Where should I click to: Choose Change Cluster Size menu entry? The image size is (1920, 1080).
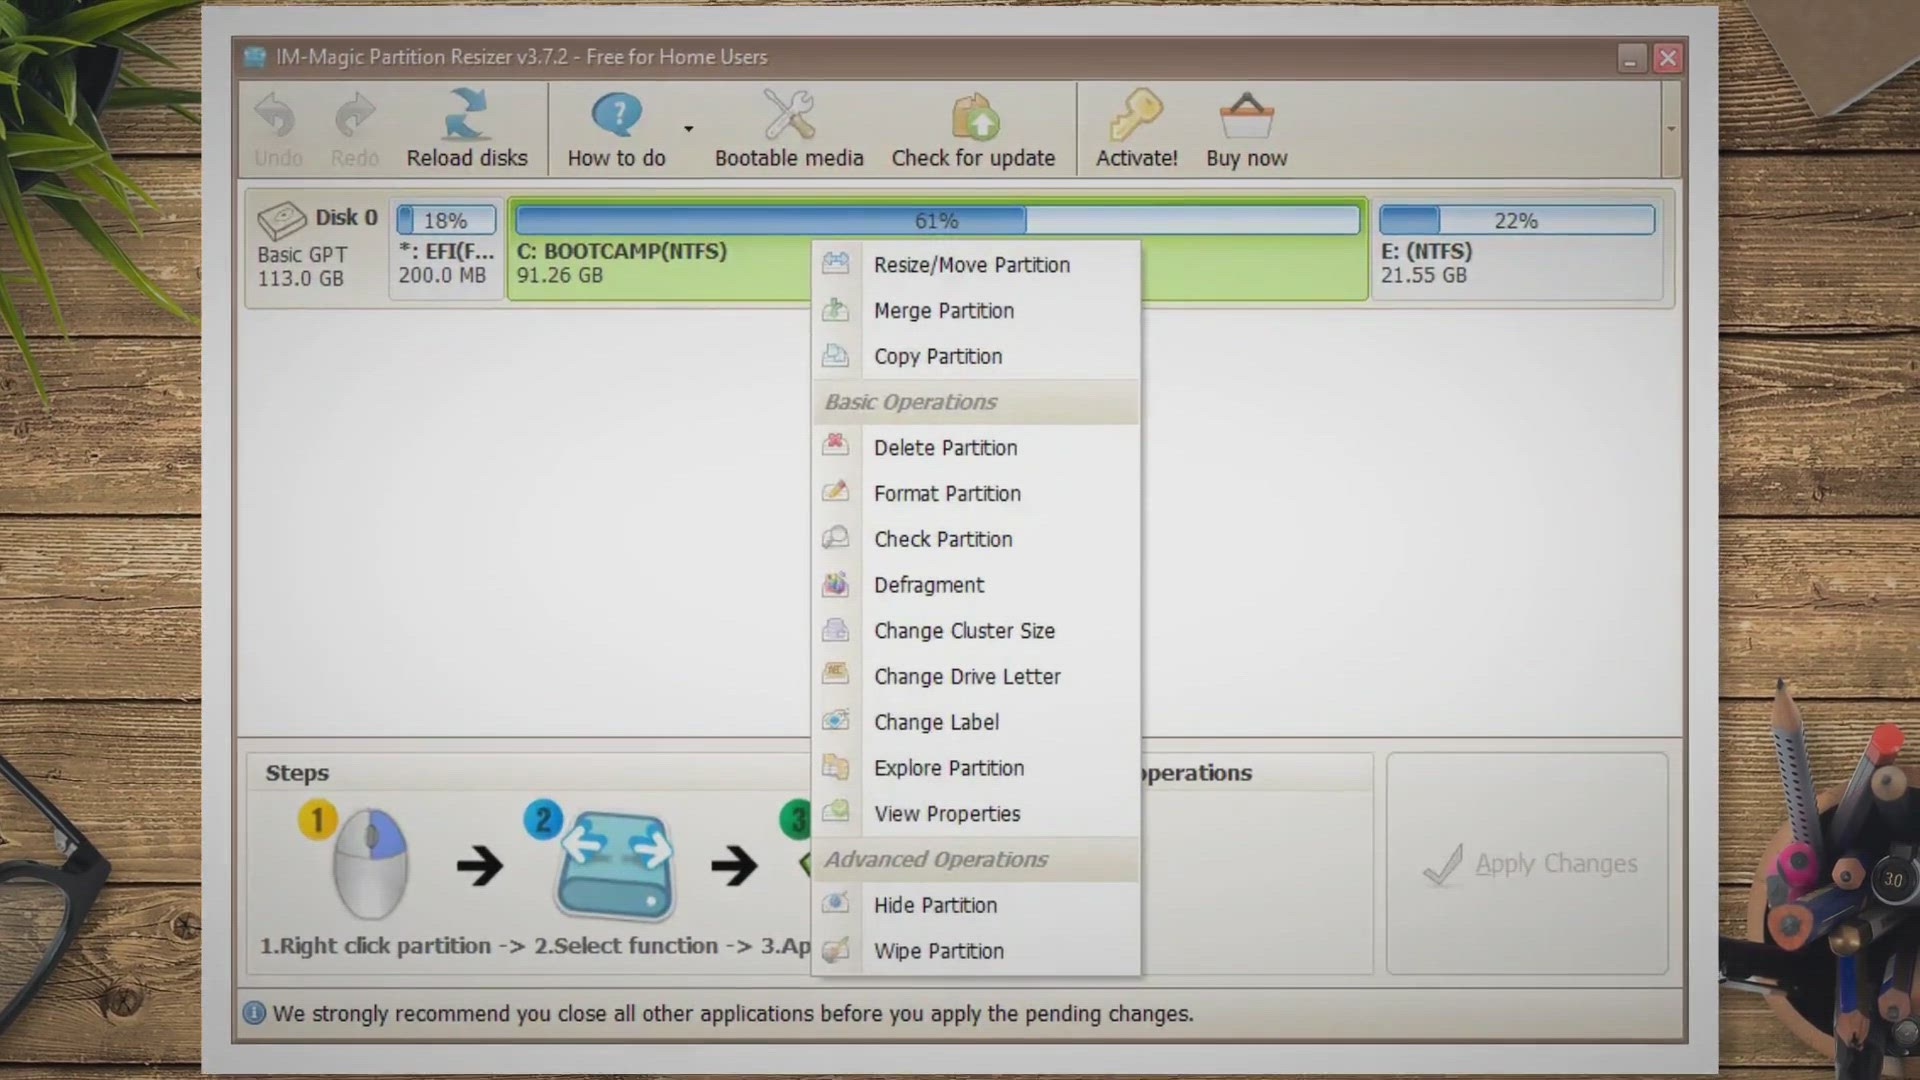975,631
